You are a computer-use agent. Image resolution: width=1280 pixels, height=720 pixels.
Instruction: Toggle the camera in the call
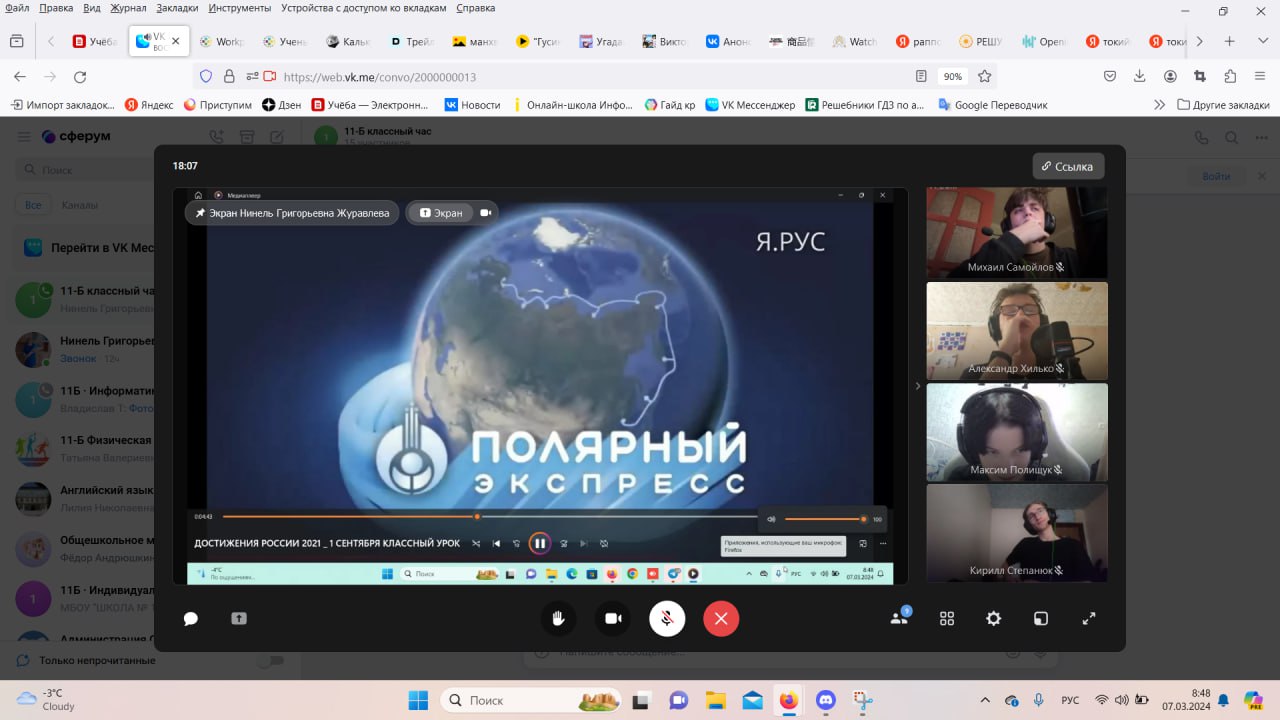click(613, 619)
